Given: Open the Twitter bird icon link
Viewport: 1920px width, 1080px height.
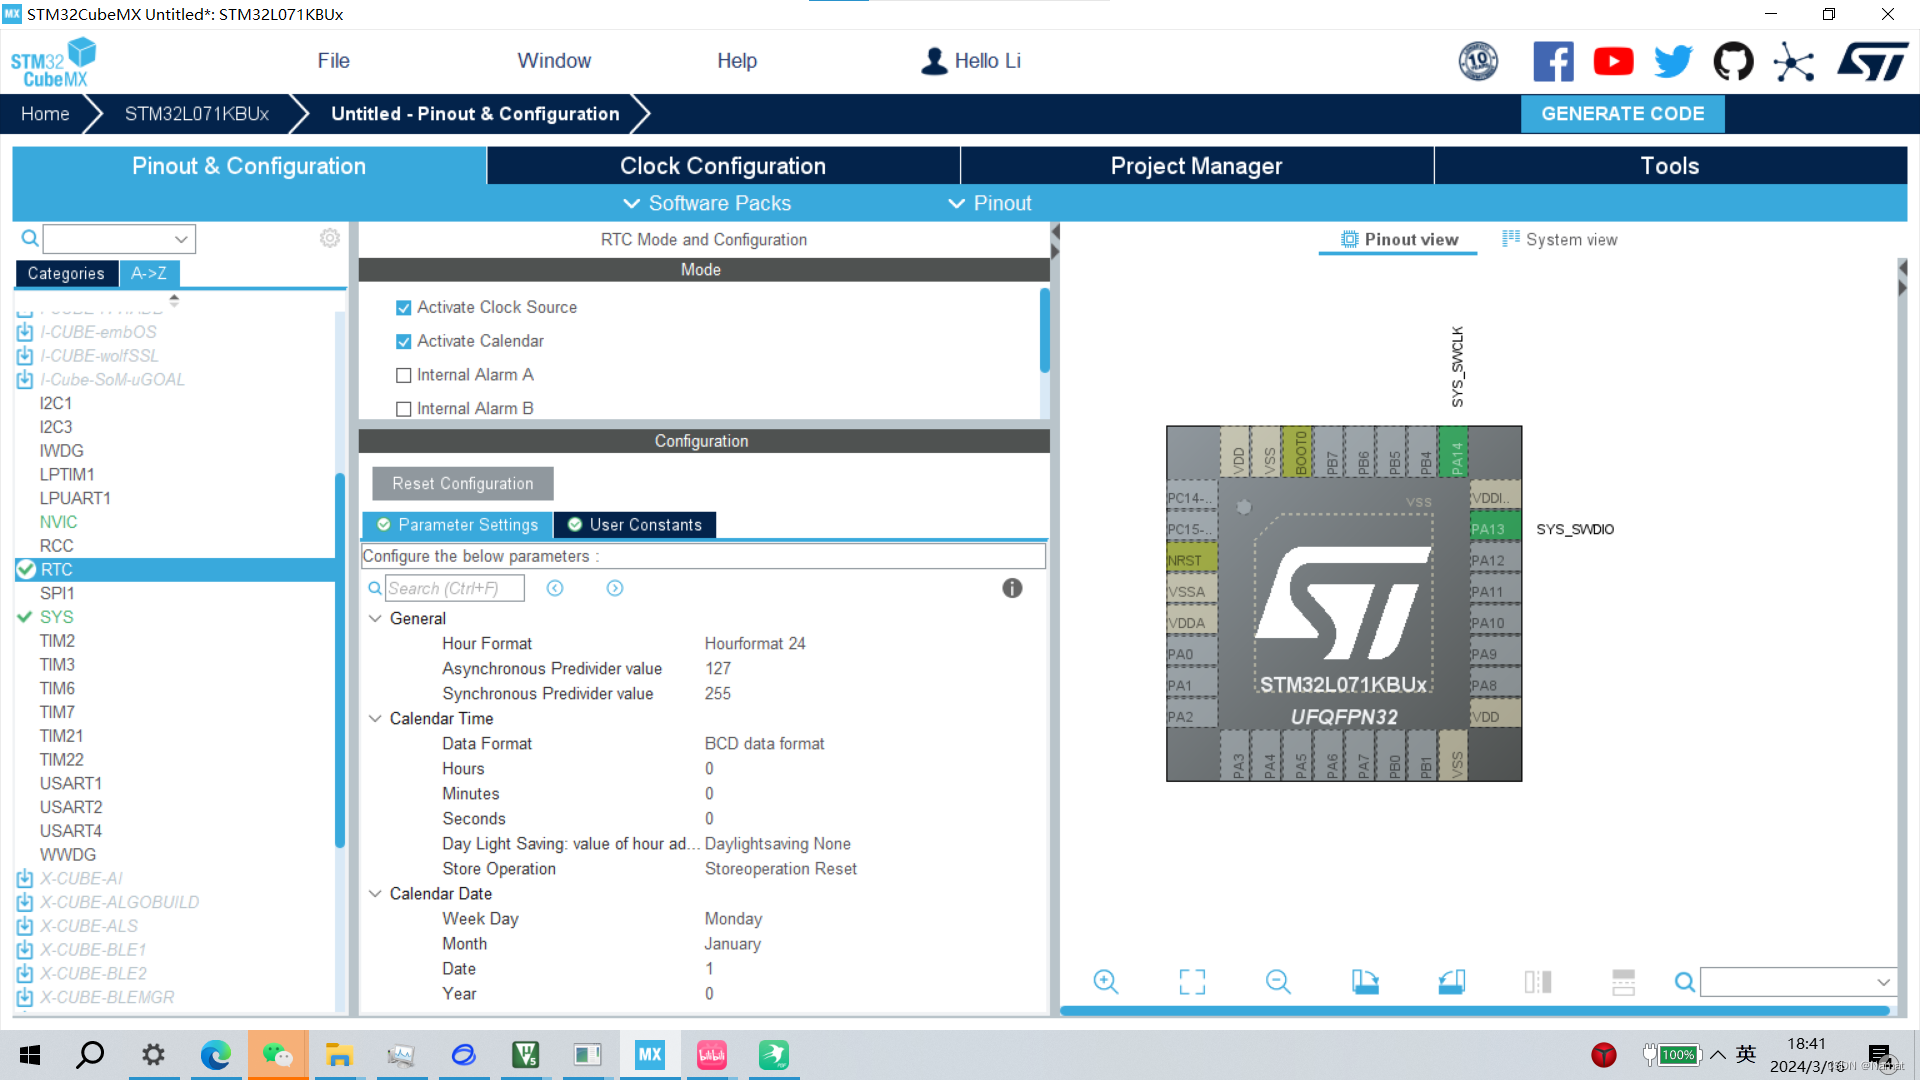Looking at the screenshot, I should click(x=1673, y=61).
